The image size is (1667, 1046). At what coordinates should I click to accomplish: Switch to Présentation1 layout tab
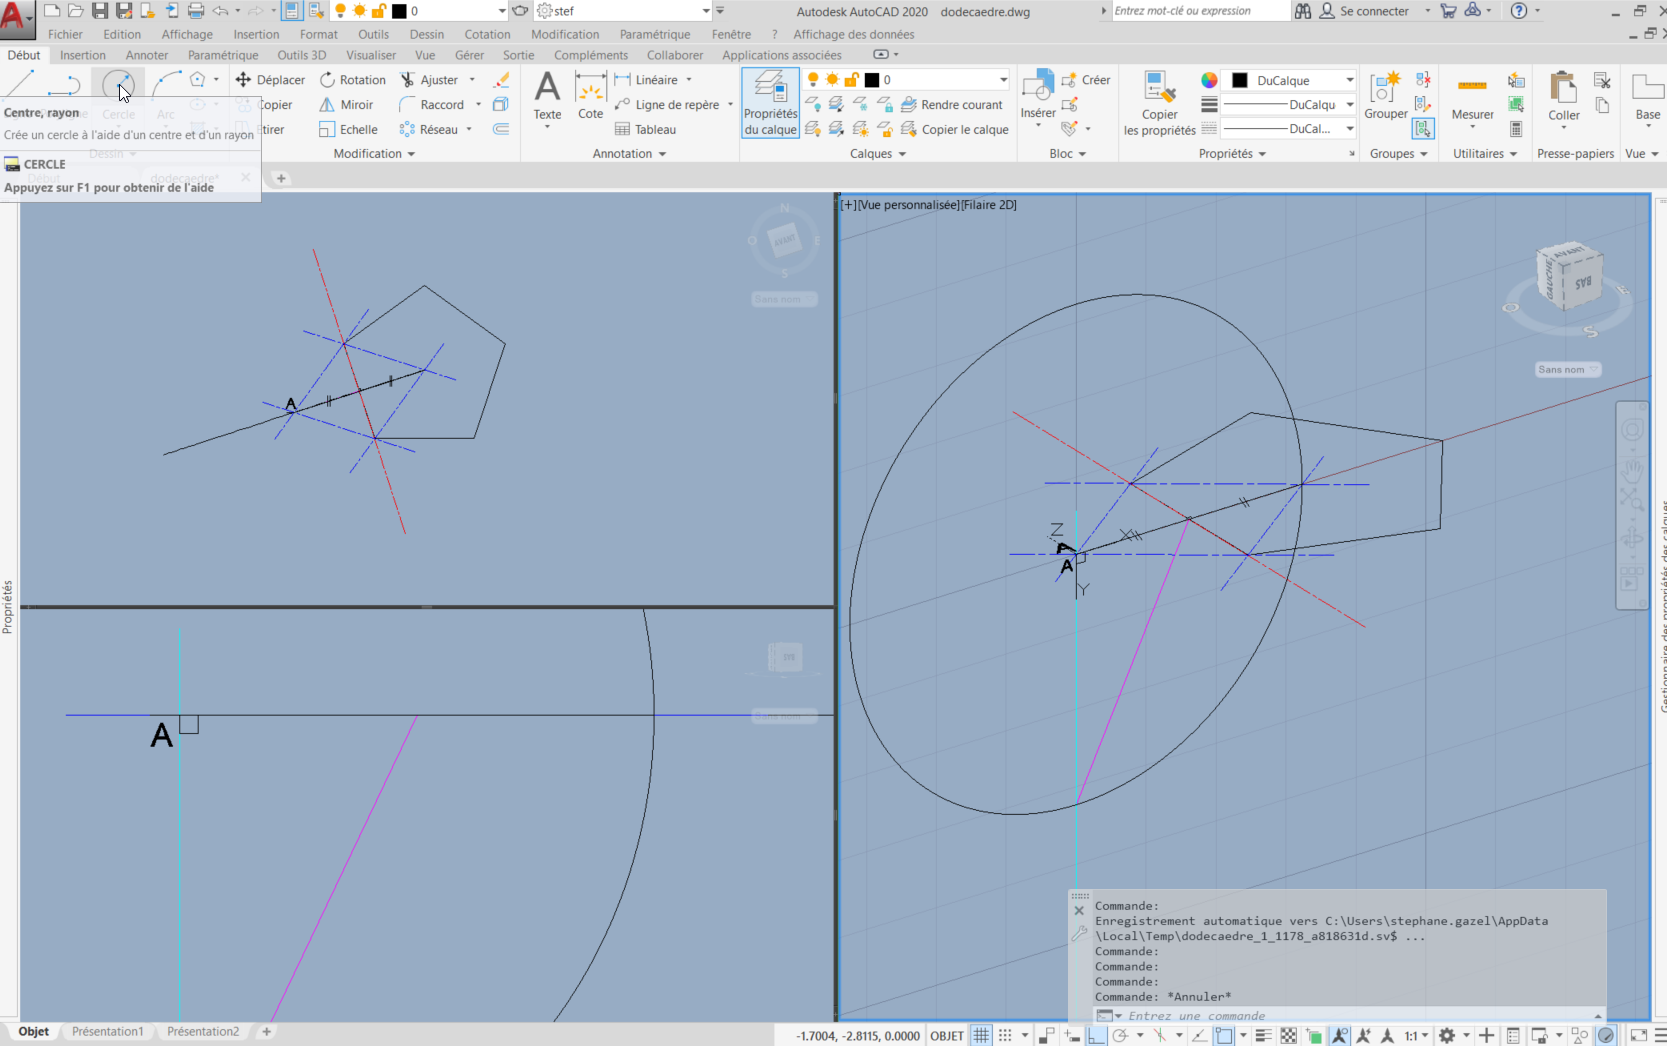(107, 1031)
